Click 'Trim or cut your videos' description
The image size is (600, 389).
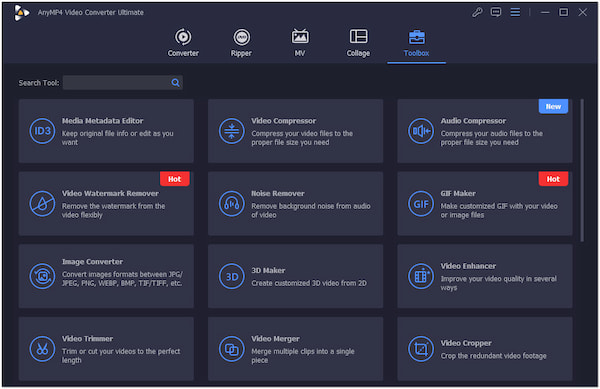point(121,356)
